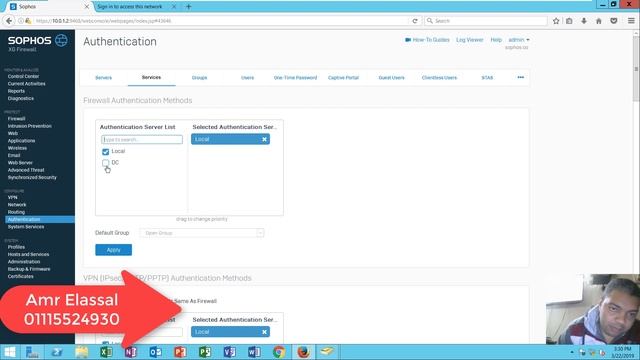Image resolution: width=640 pixels, height=360 pixels.
Task: Open Firewall in the sidebar
Action: click(16, 119)
